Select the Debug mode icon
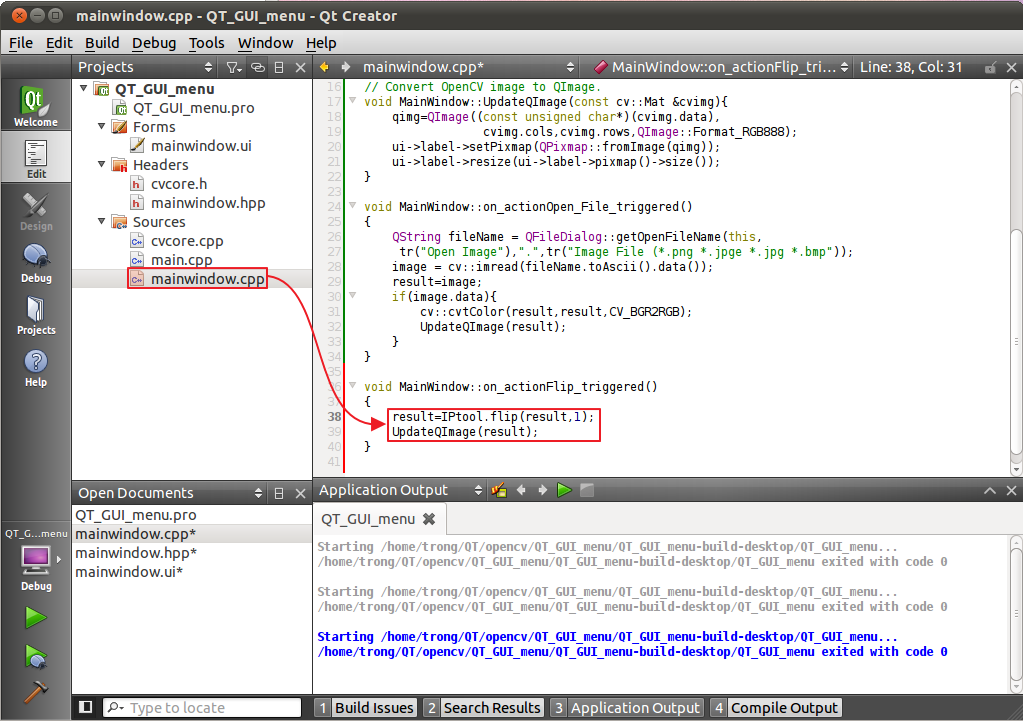This screenshot has width=1023, height=721. [x=36, y=263]
